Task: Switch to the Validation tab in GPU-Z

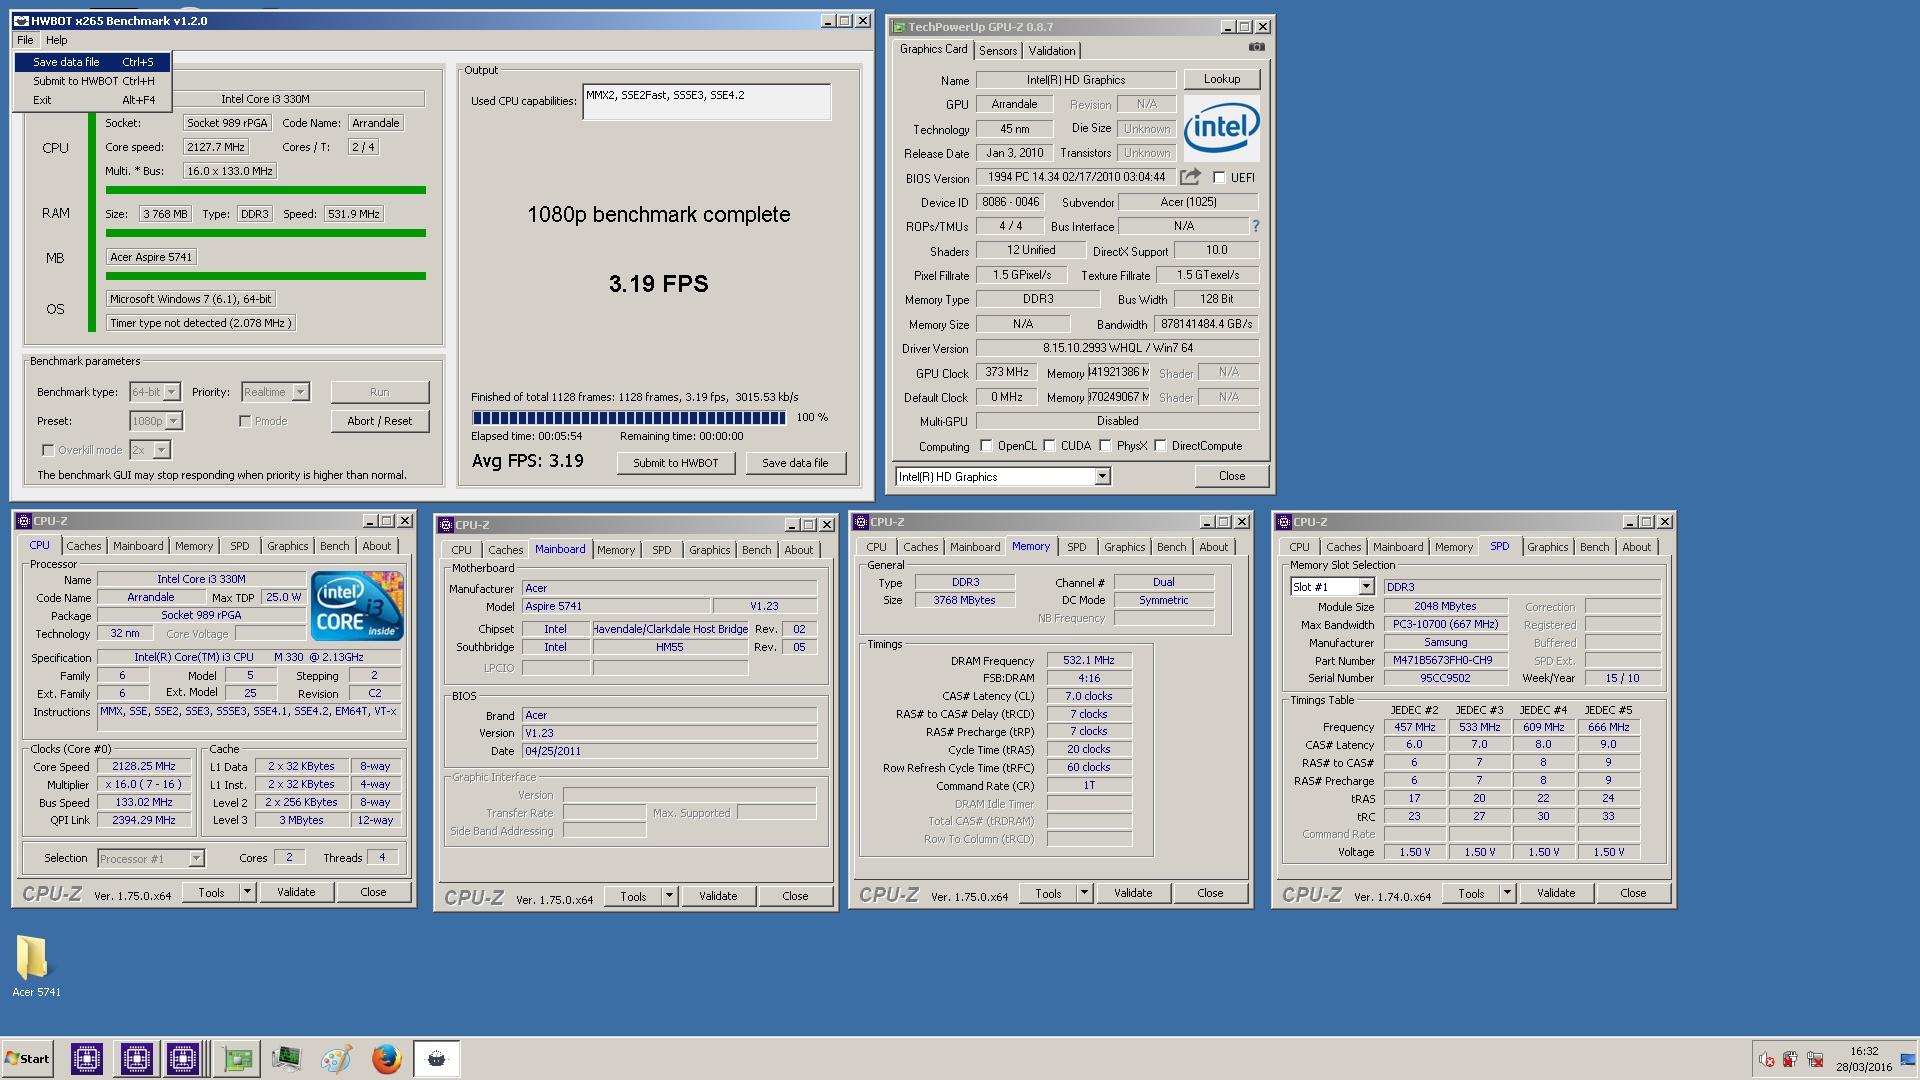Action: [x=1052, y=51]
